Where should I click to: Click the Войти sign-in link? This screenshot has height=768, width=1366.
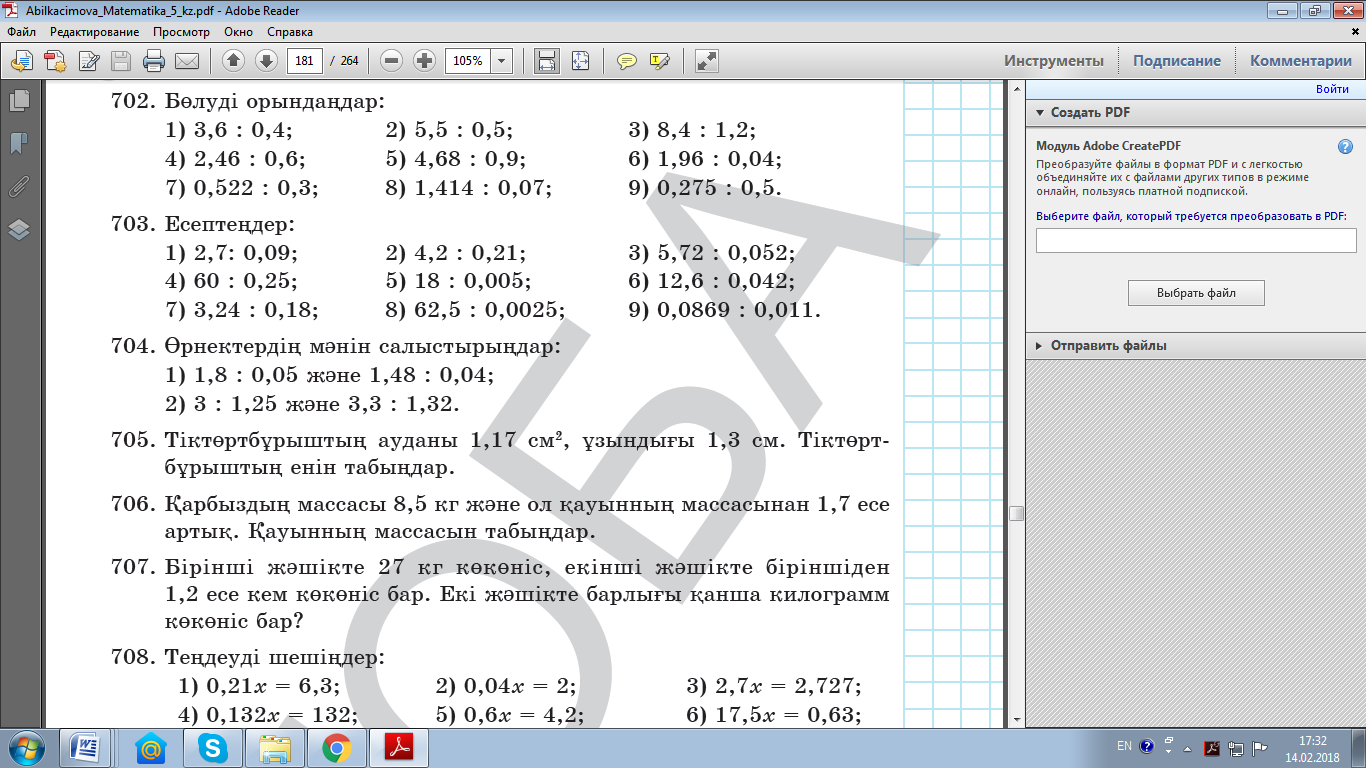pyautogui.click(x=1332, y=90)
